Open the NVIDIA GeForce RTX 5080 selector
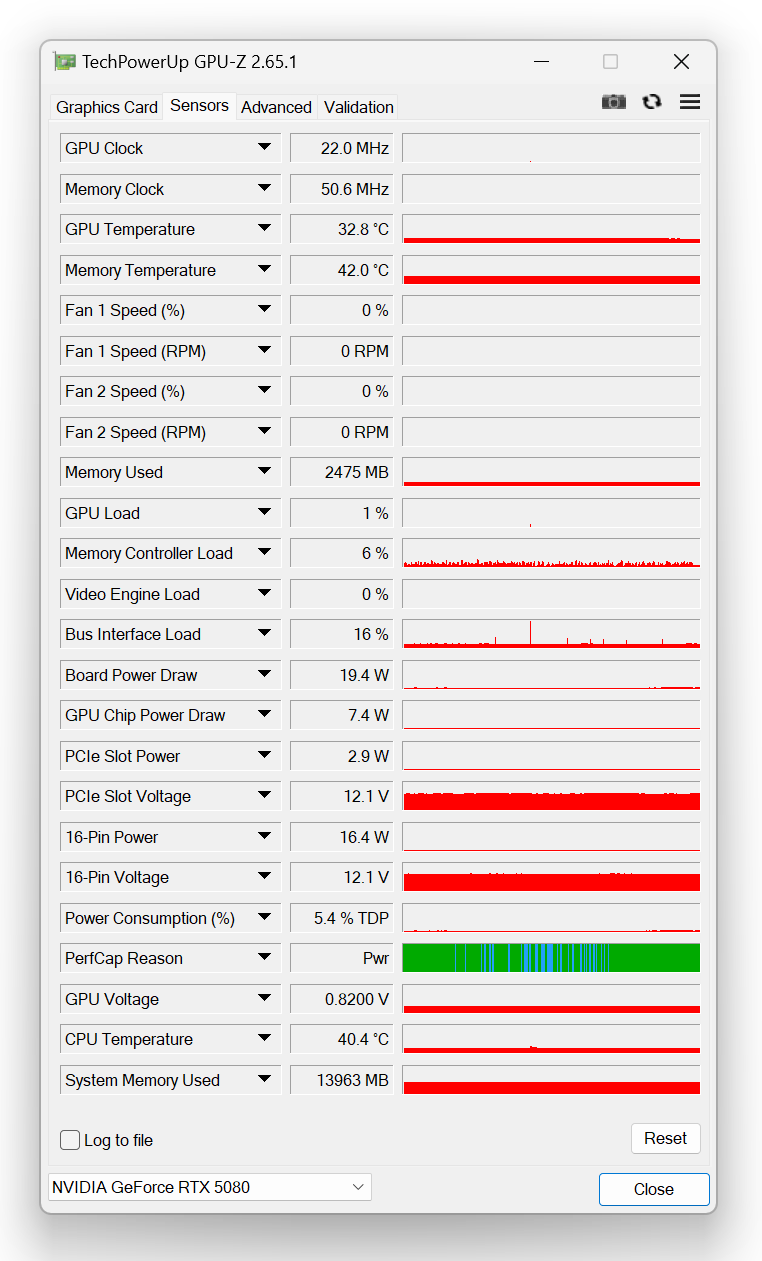Image resolution: width=762 pixels, height=1261 pixels. [x=209, y=1187]
